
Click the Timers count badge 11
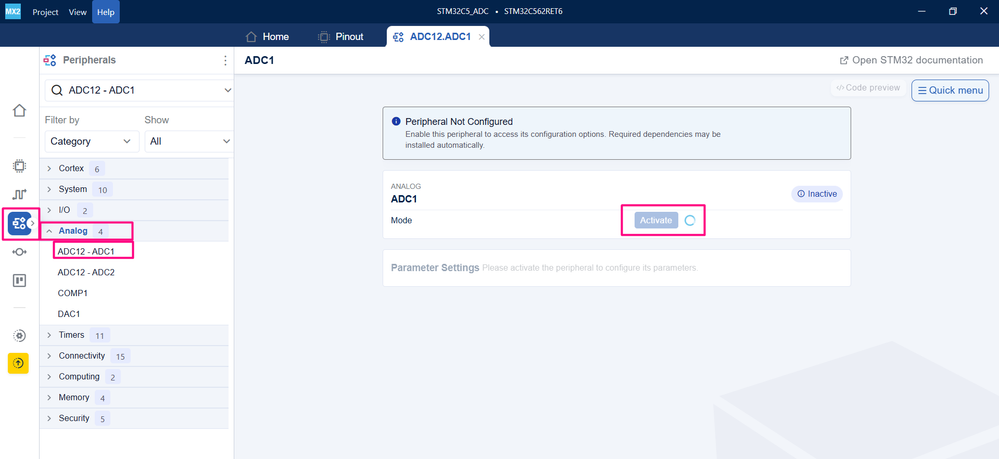(x=100, y=335)
